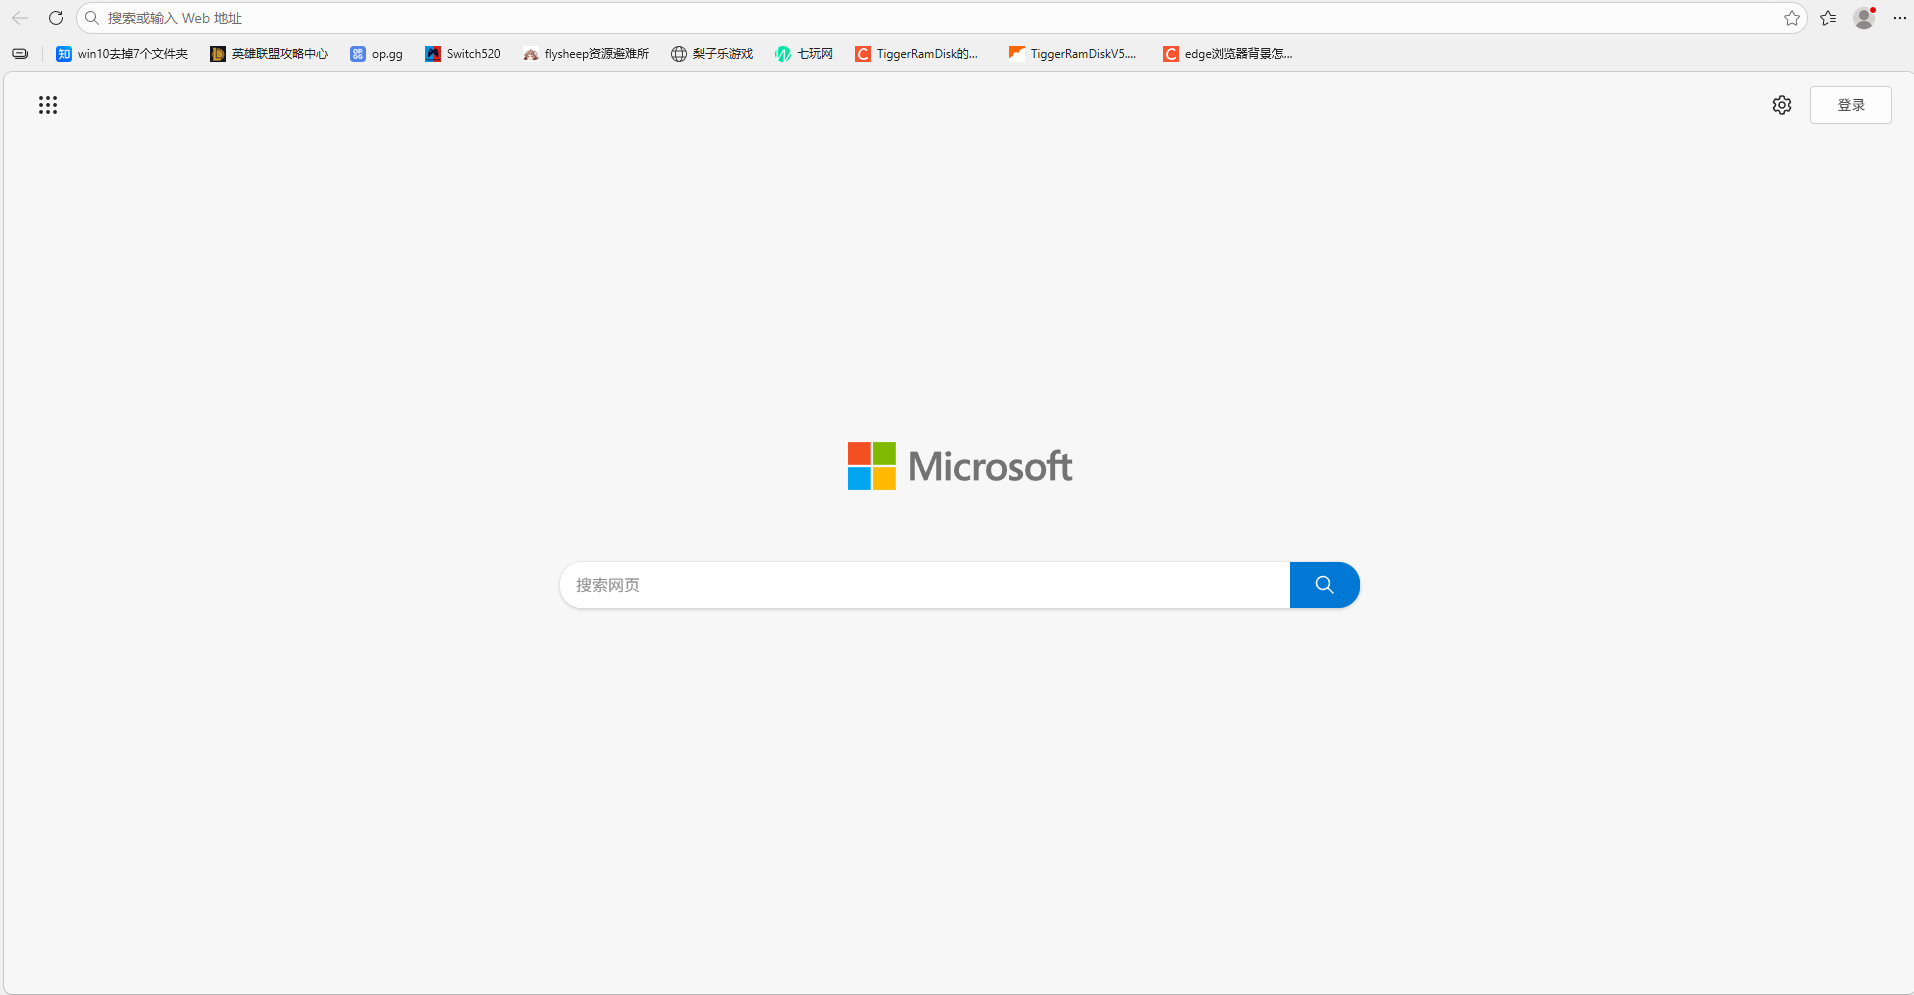
Task: Click the 搜索网页 search box
Action: click(x=925, y=585)
